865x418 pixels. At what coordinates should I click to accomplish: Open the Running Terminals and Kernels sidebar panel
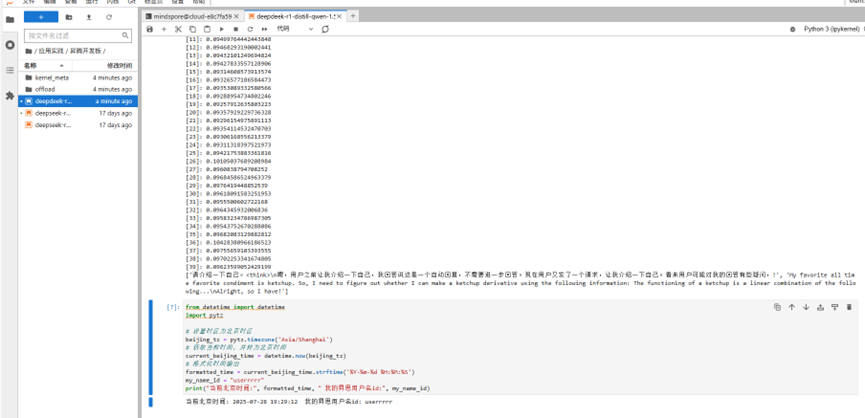click(x=10, y=45)
